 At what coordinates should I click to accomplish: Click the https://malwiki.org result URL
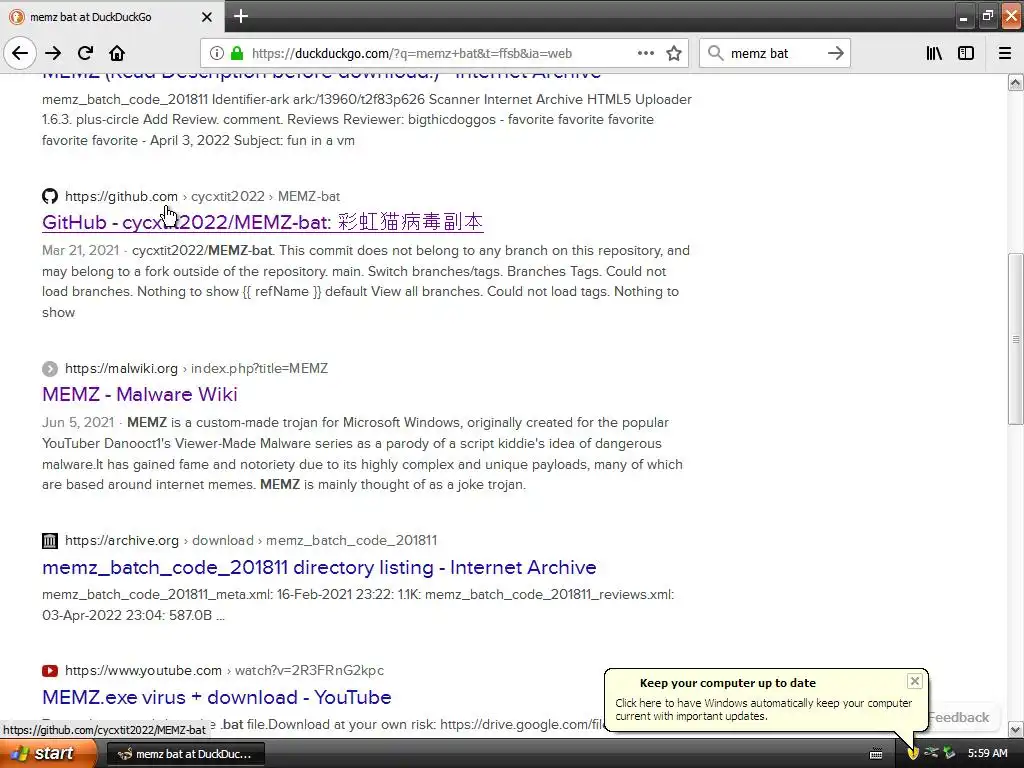pos(121,368)
